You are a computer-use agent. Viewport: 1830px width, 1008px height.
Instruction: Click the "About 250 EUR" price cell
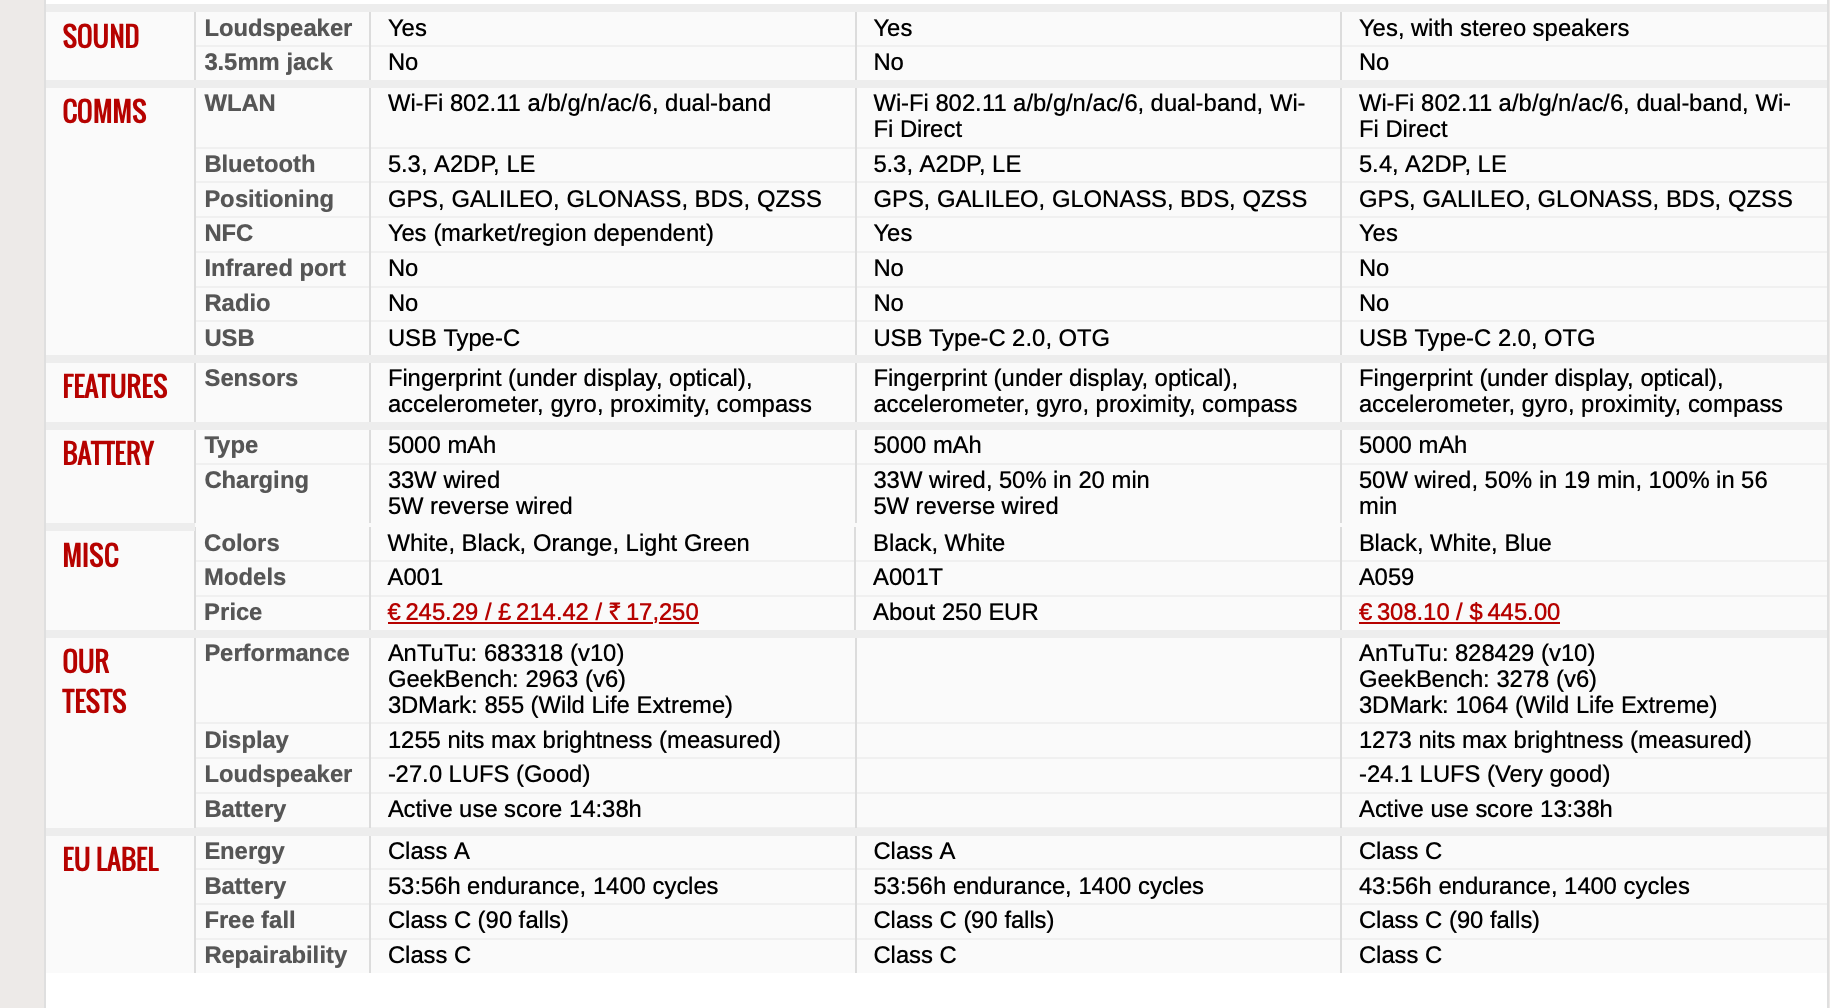coord(955,612)
